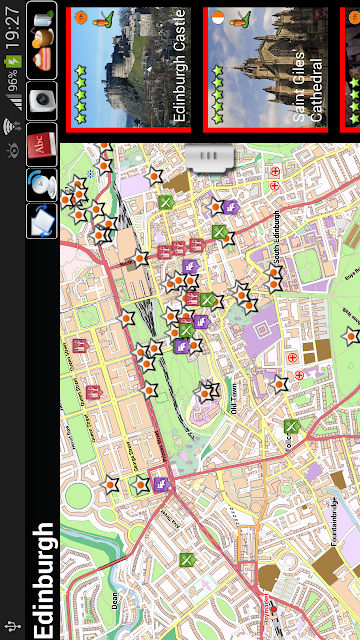Tap the satellite dish GPS icon
The height and width of the screenshot is (640, 360).
pyautogui.click(x=42, y=185)
